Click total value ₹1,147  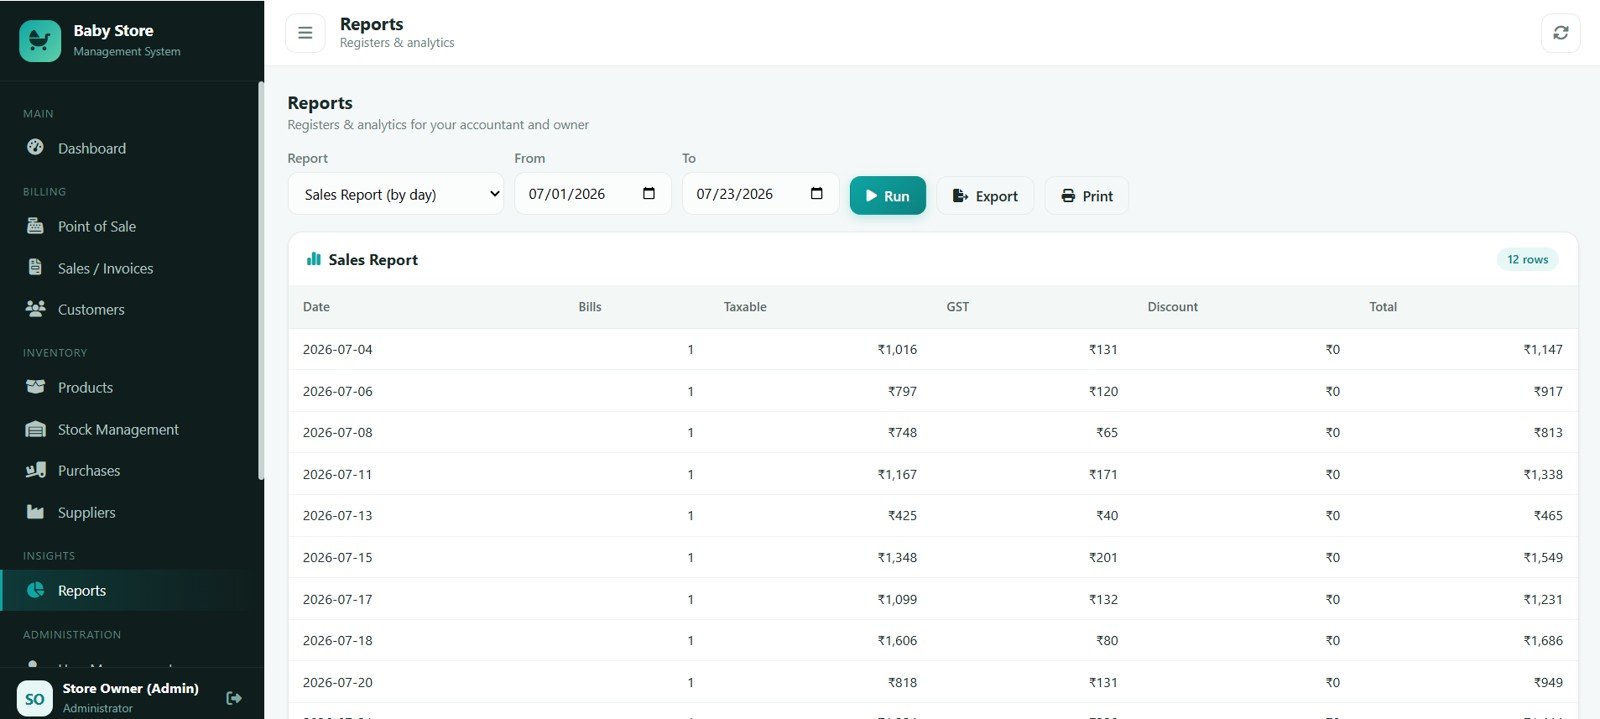pos(1543,349)
